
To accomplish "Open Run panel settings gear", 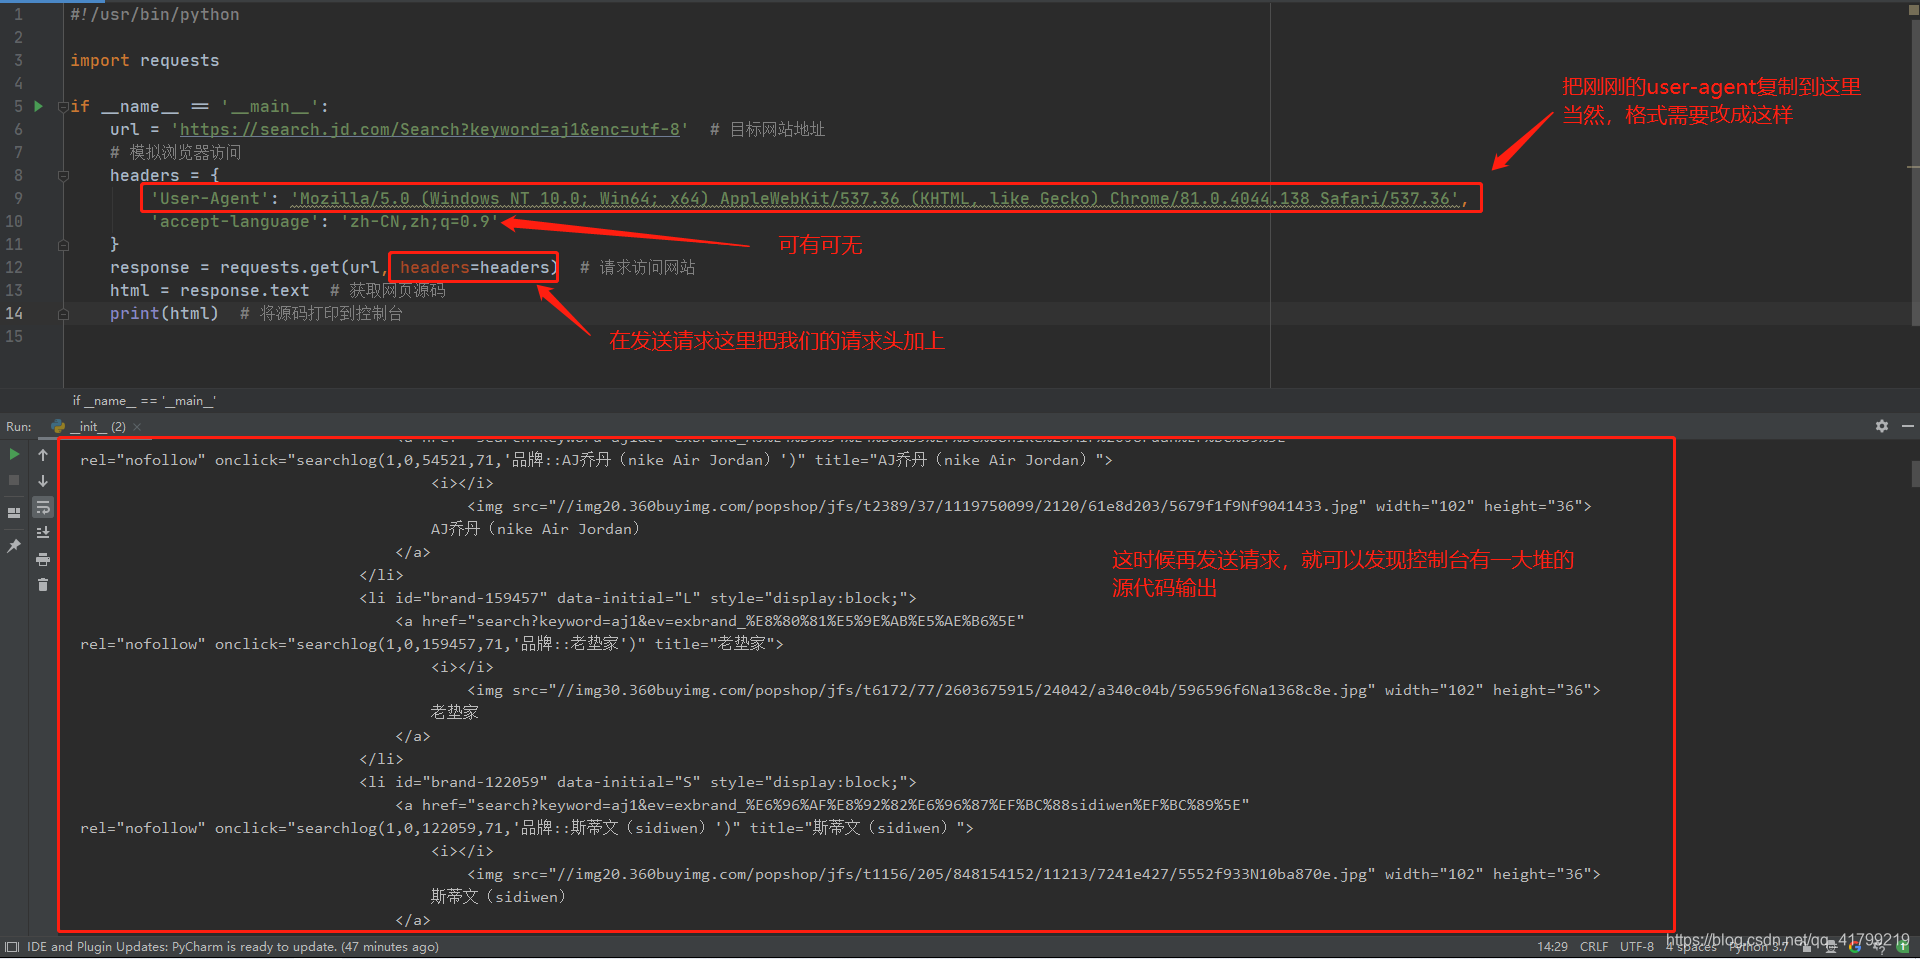I will pyautogui.click(x=1882, y=426).
